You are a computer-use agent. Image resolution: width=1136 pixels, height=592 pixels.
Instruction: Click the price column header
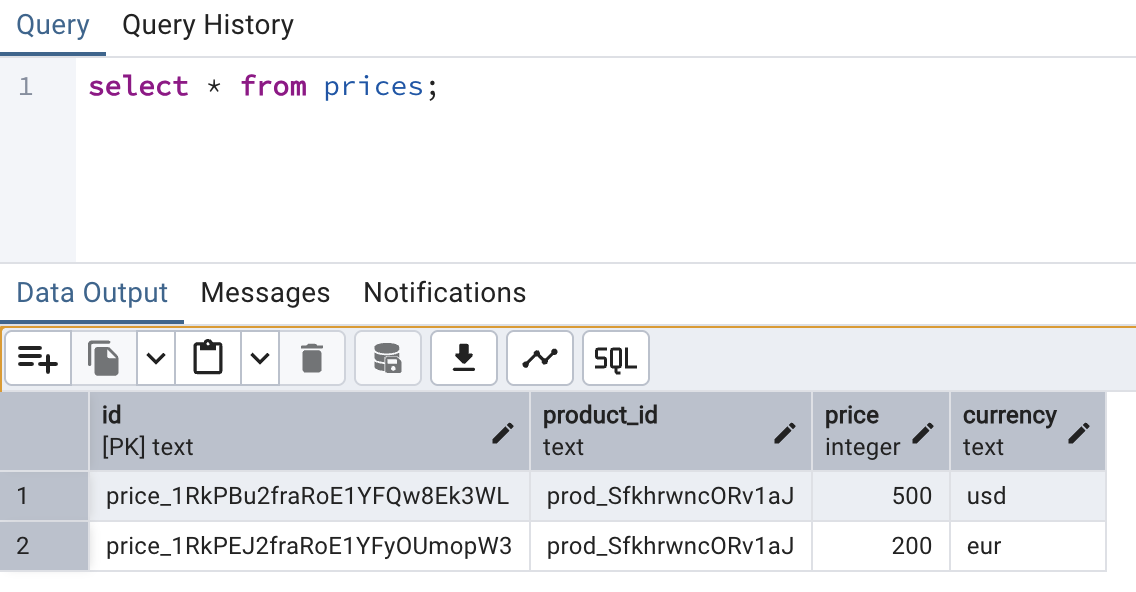pos(881,431)
